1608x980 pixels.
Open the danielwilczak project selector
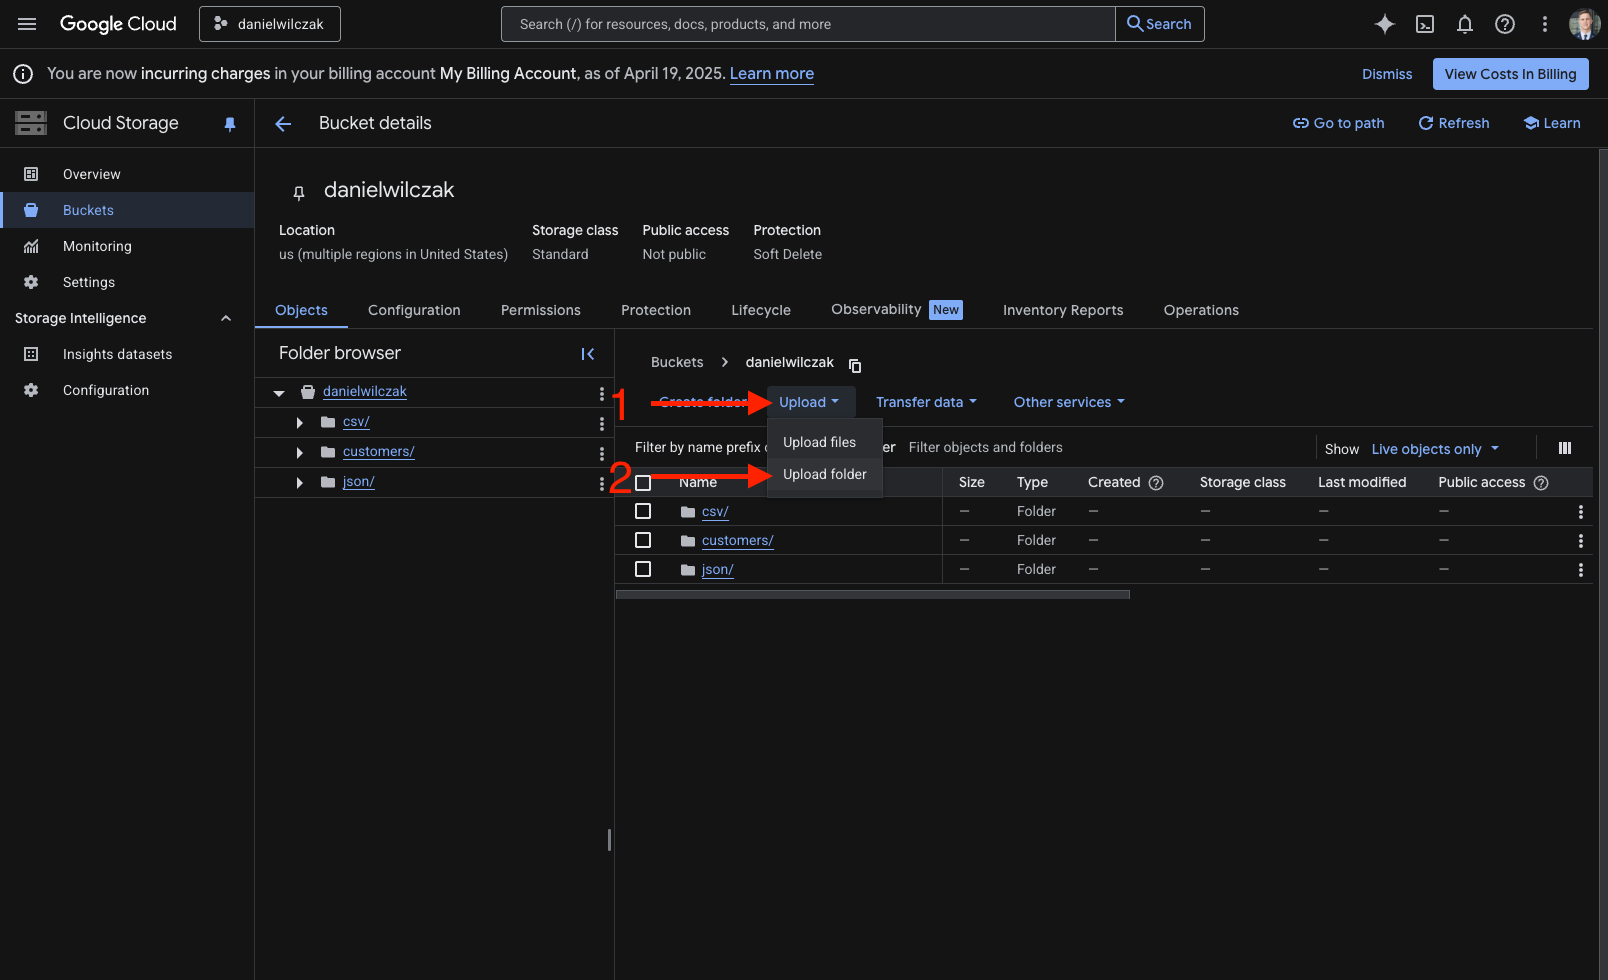[x=270, y=24]
